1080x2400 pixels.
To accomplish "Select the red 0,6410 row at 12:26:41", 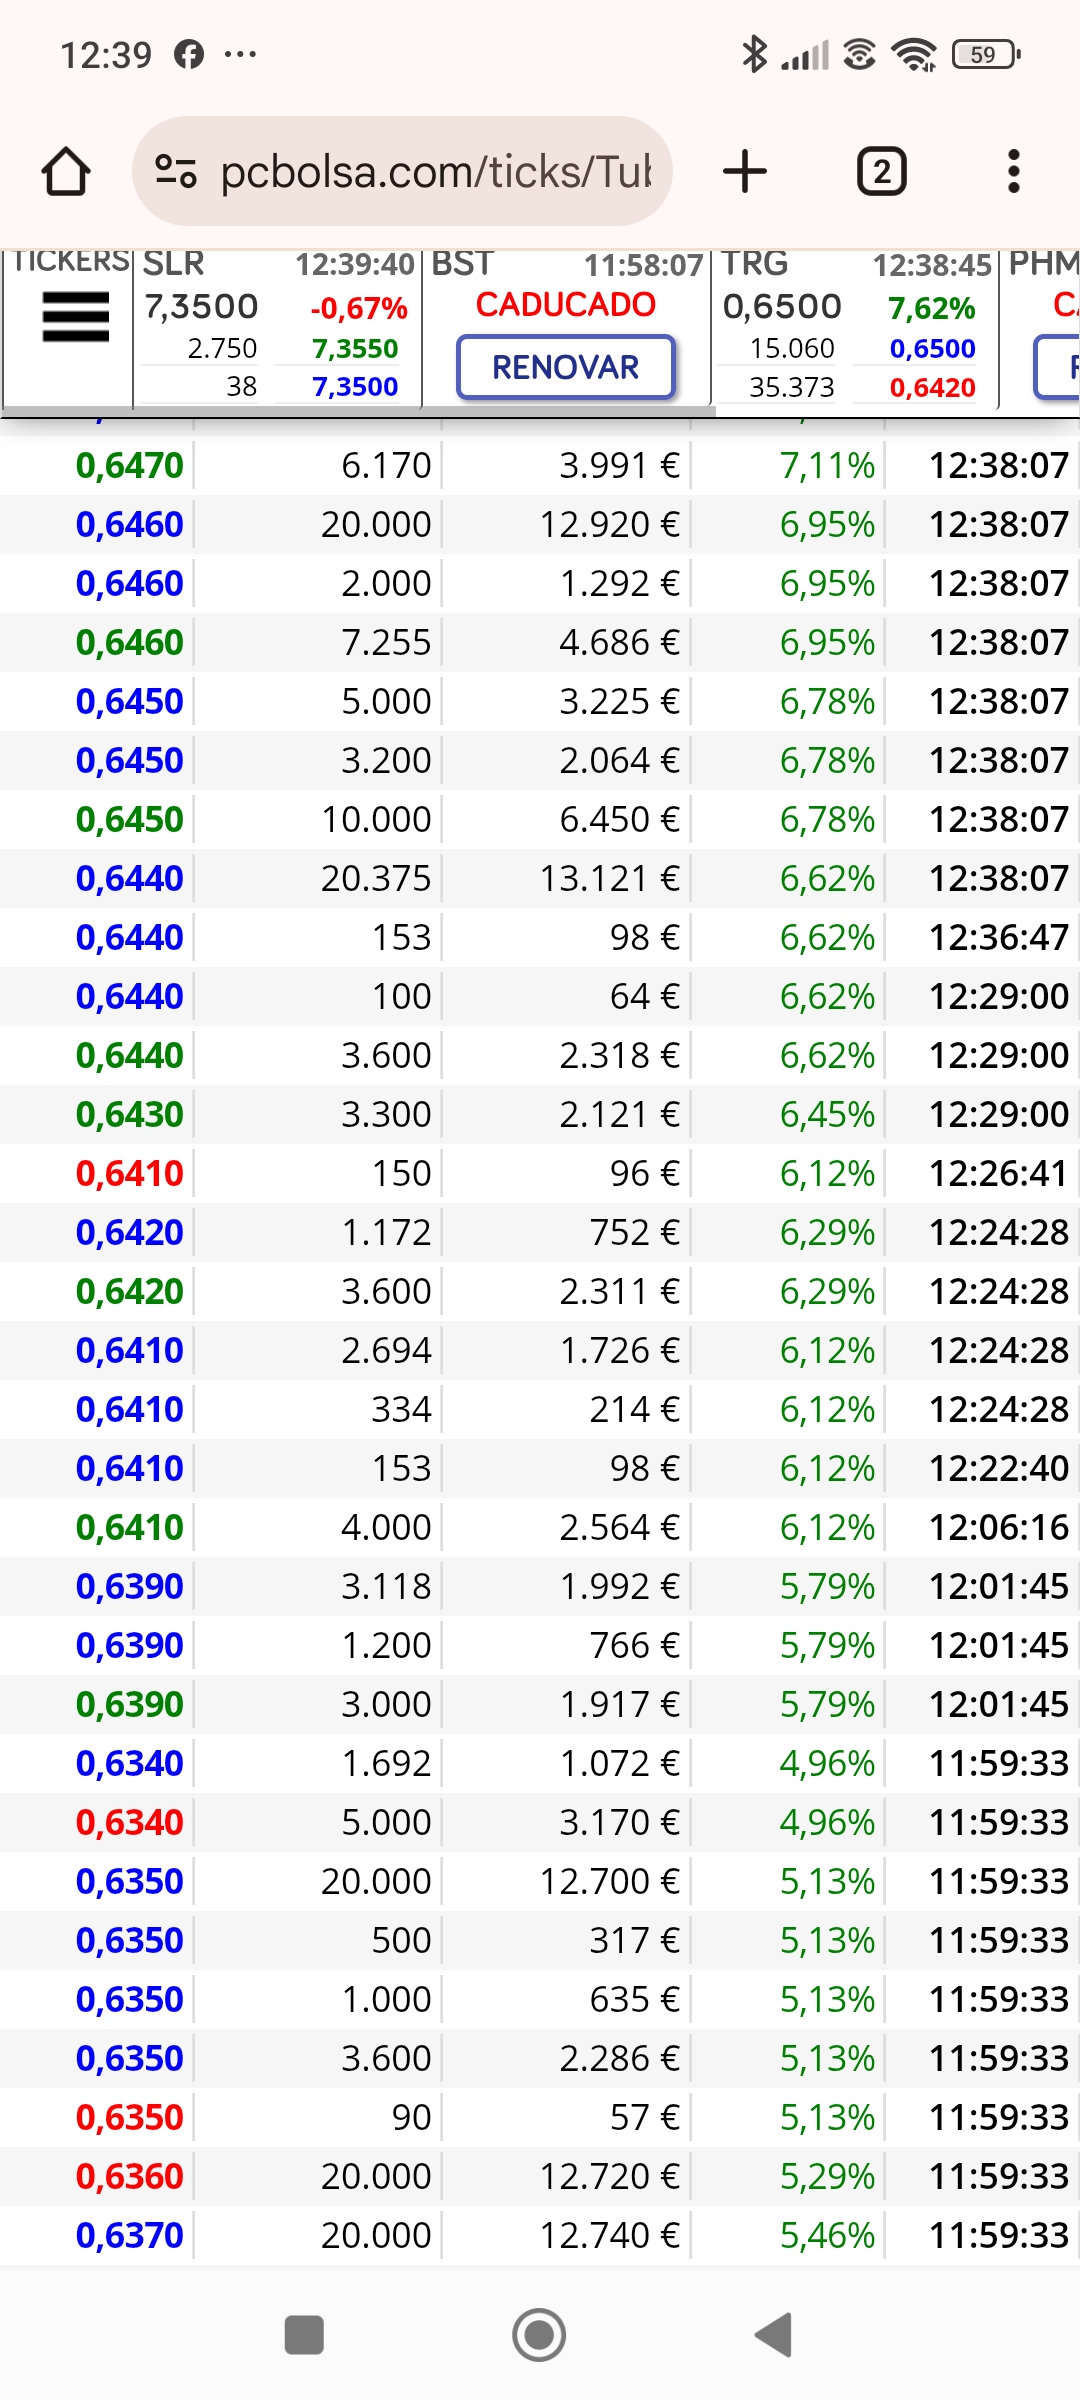I will pos(540,1173).
